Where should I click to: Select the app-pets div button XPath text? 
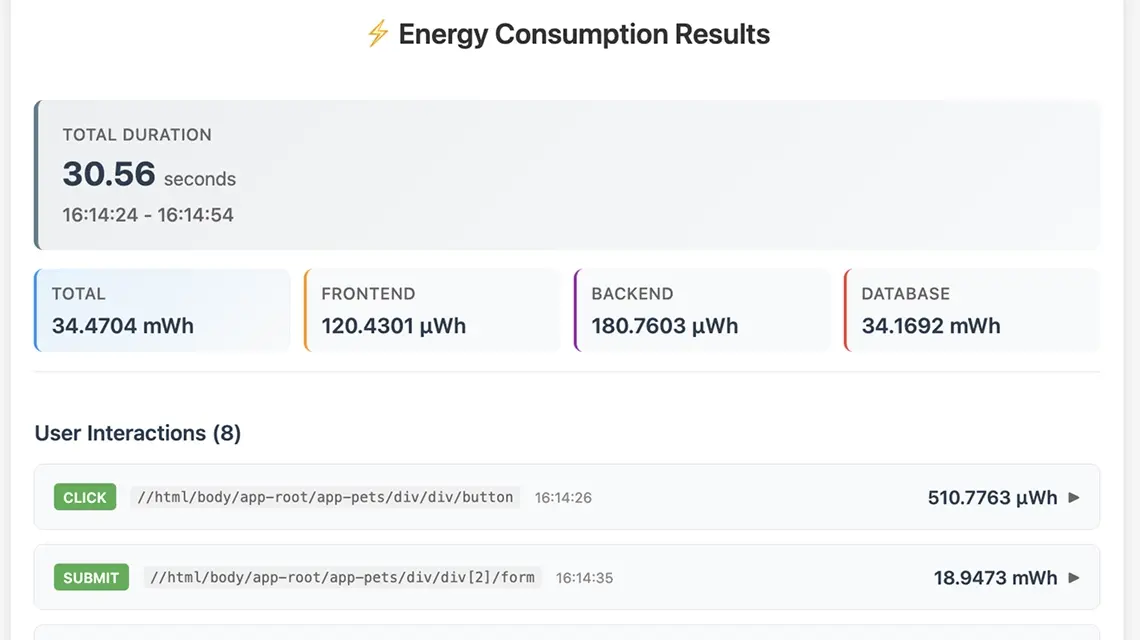click(x=325, y=497)
